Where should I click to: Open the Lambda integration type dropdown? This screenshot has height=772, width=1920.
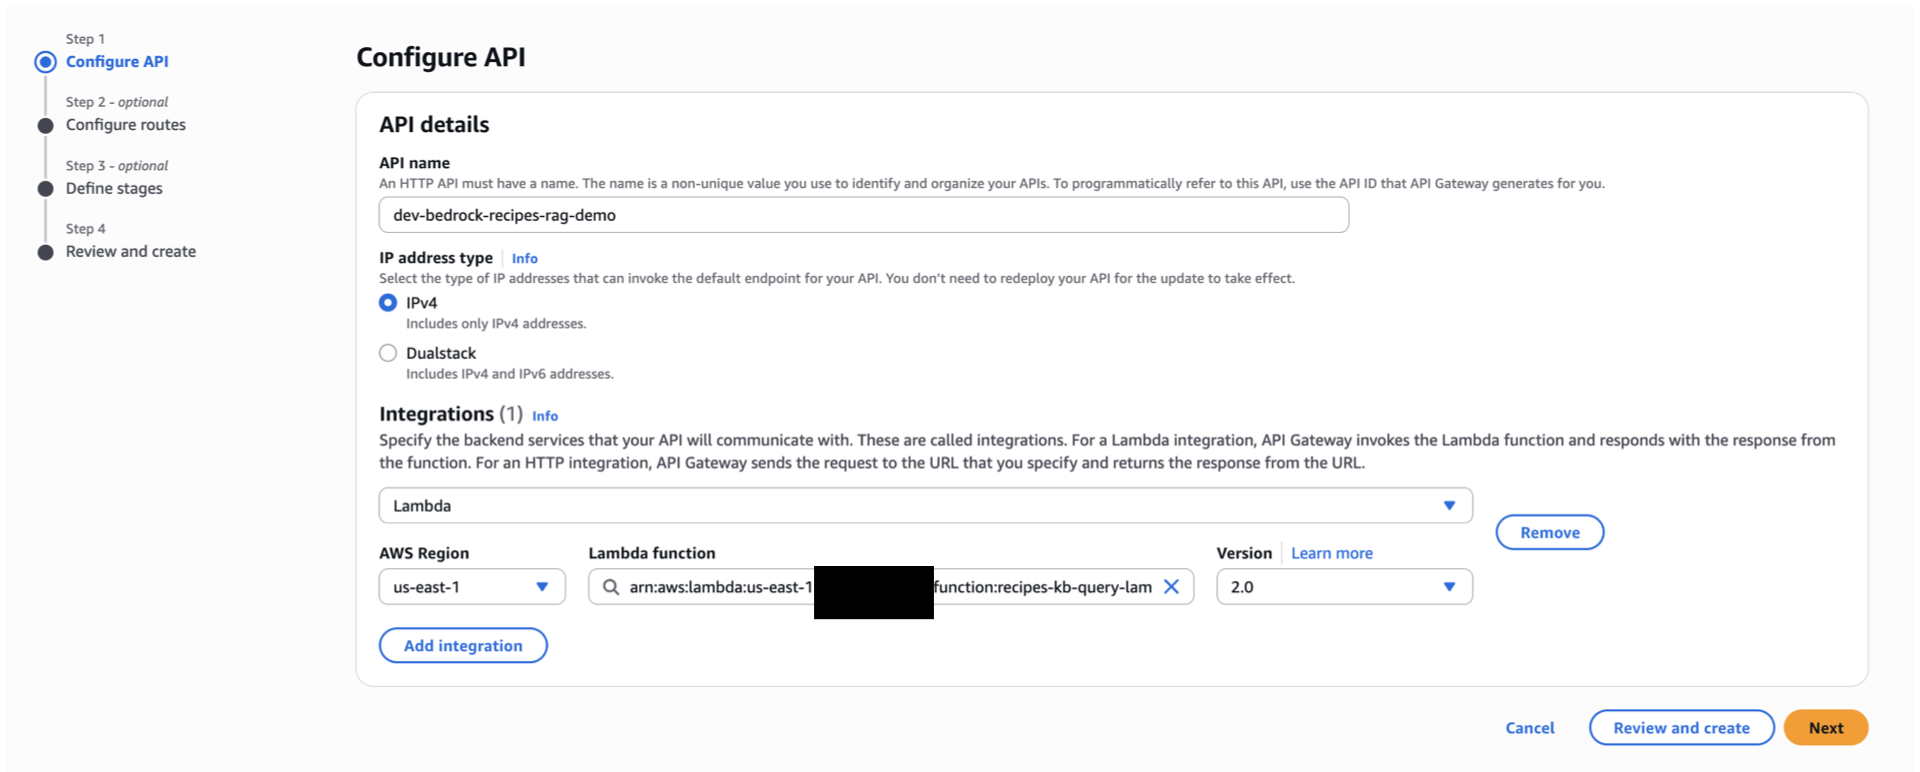(x=924, y=506)
